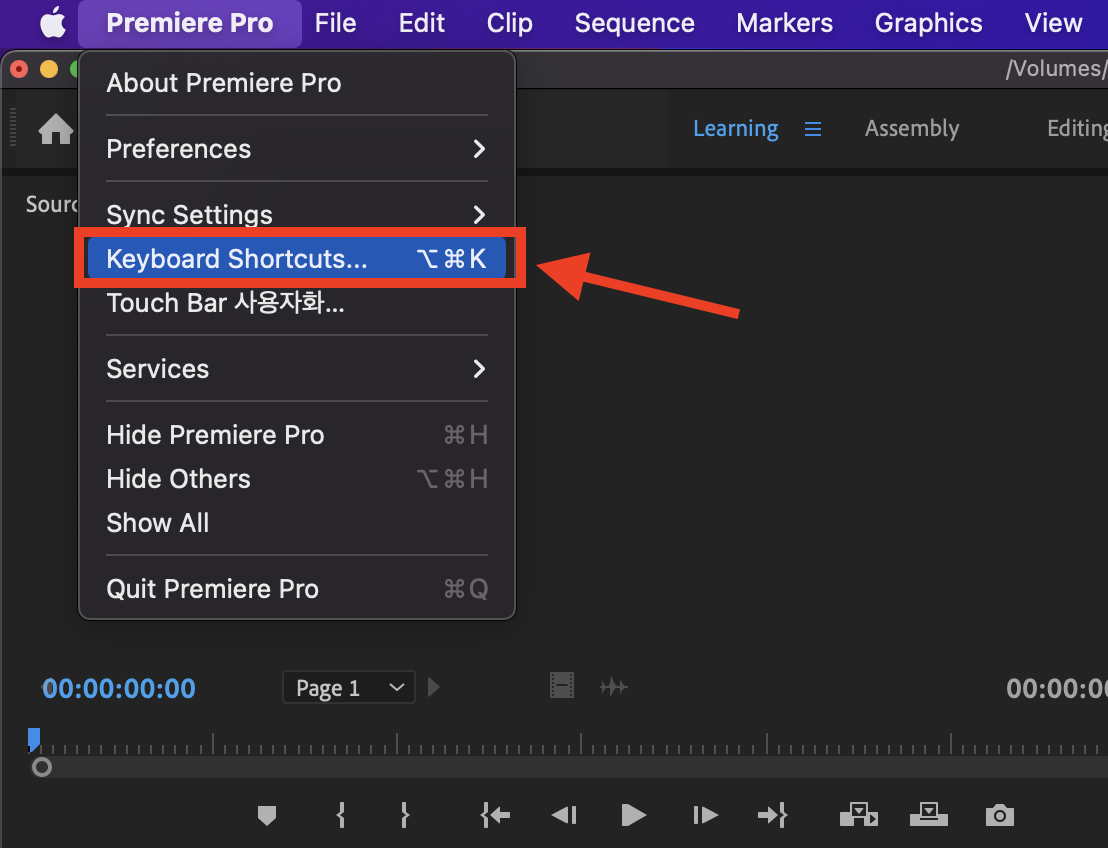Mark Out point bracket button
The width and height of the screenshot is (1108, 848).
tap(405, 815)
